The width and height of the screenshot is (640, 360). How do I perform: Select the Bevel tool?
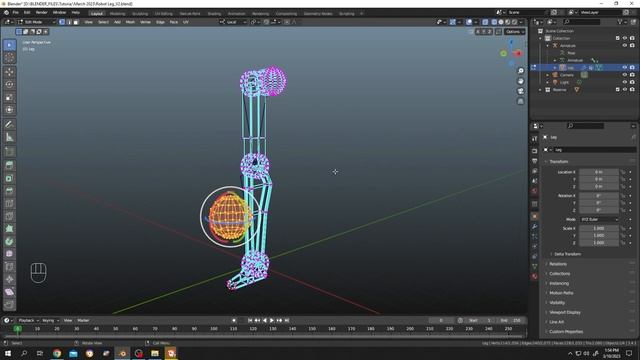[9, 191]
